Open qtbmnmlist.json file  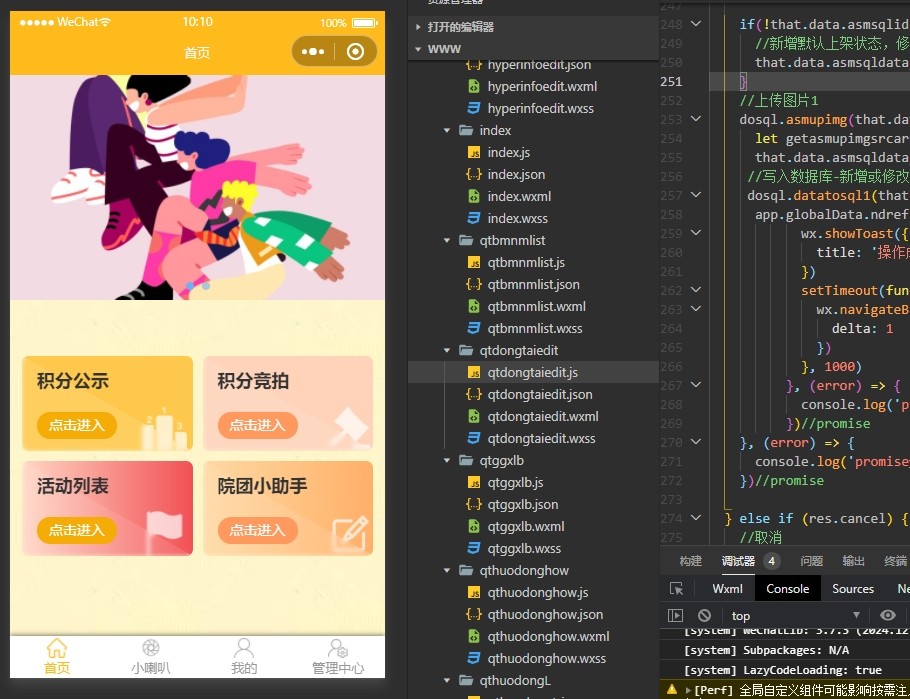534,284
